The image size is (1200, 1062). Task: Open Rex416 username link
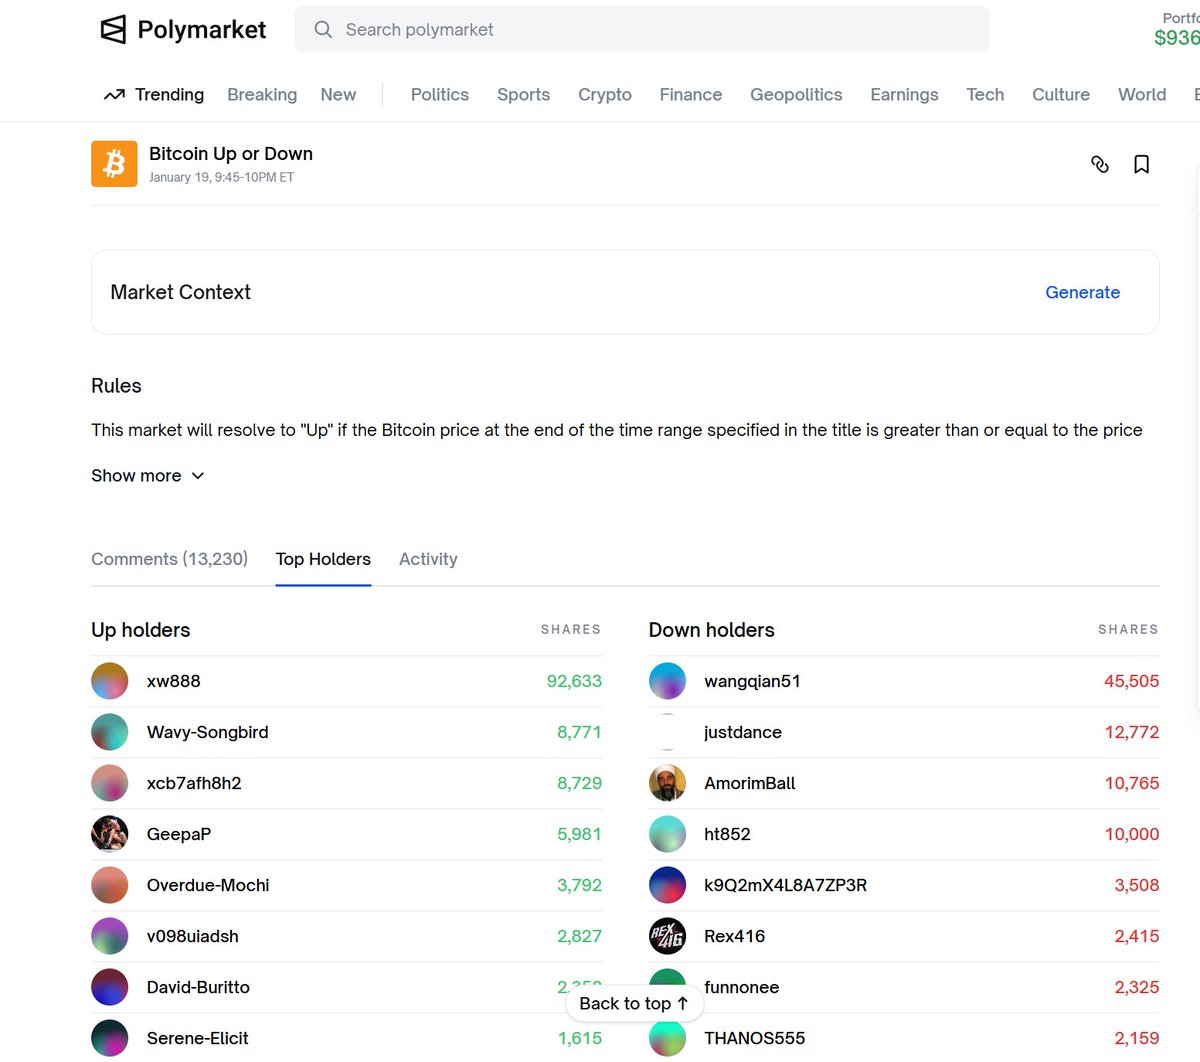pos(734,936)
